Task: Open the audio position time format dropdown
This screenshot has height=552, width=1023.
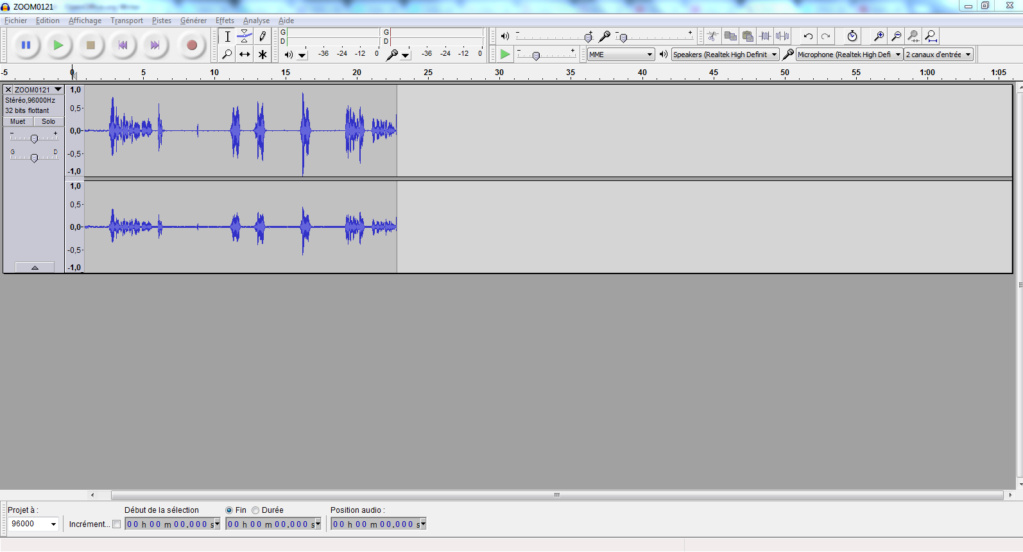Action: 423,524
